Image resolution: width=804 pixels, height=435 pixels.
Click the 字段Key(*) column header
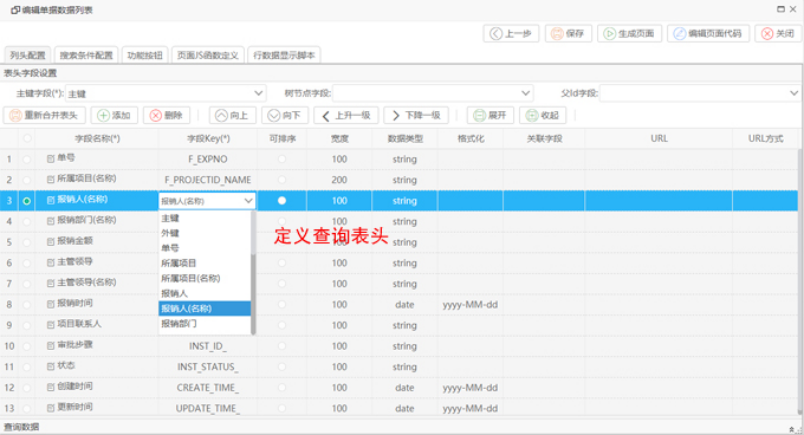click(x=208, y=139)
